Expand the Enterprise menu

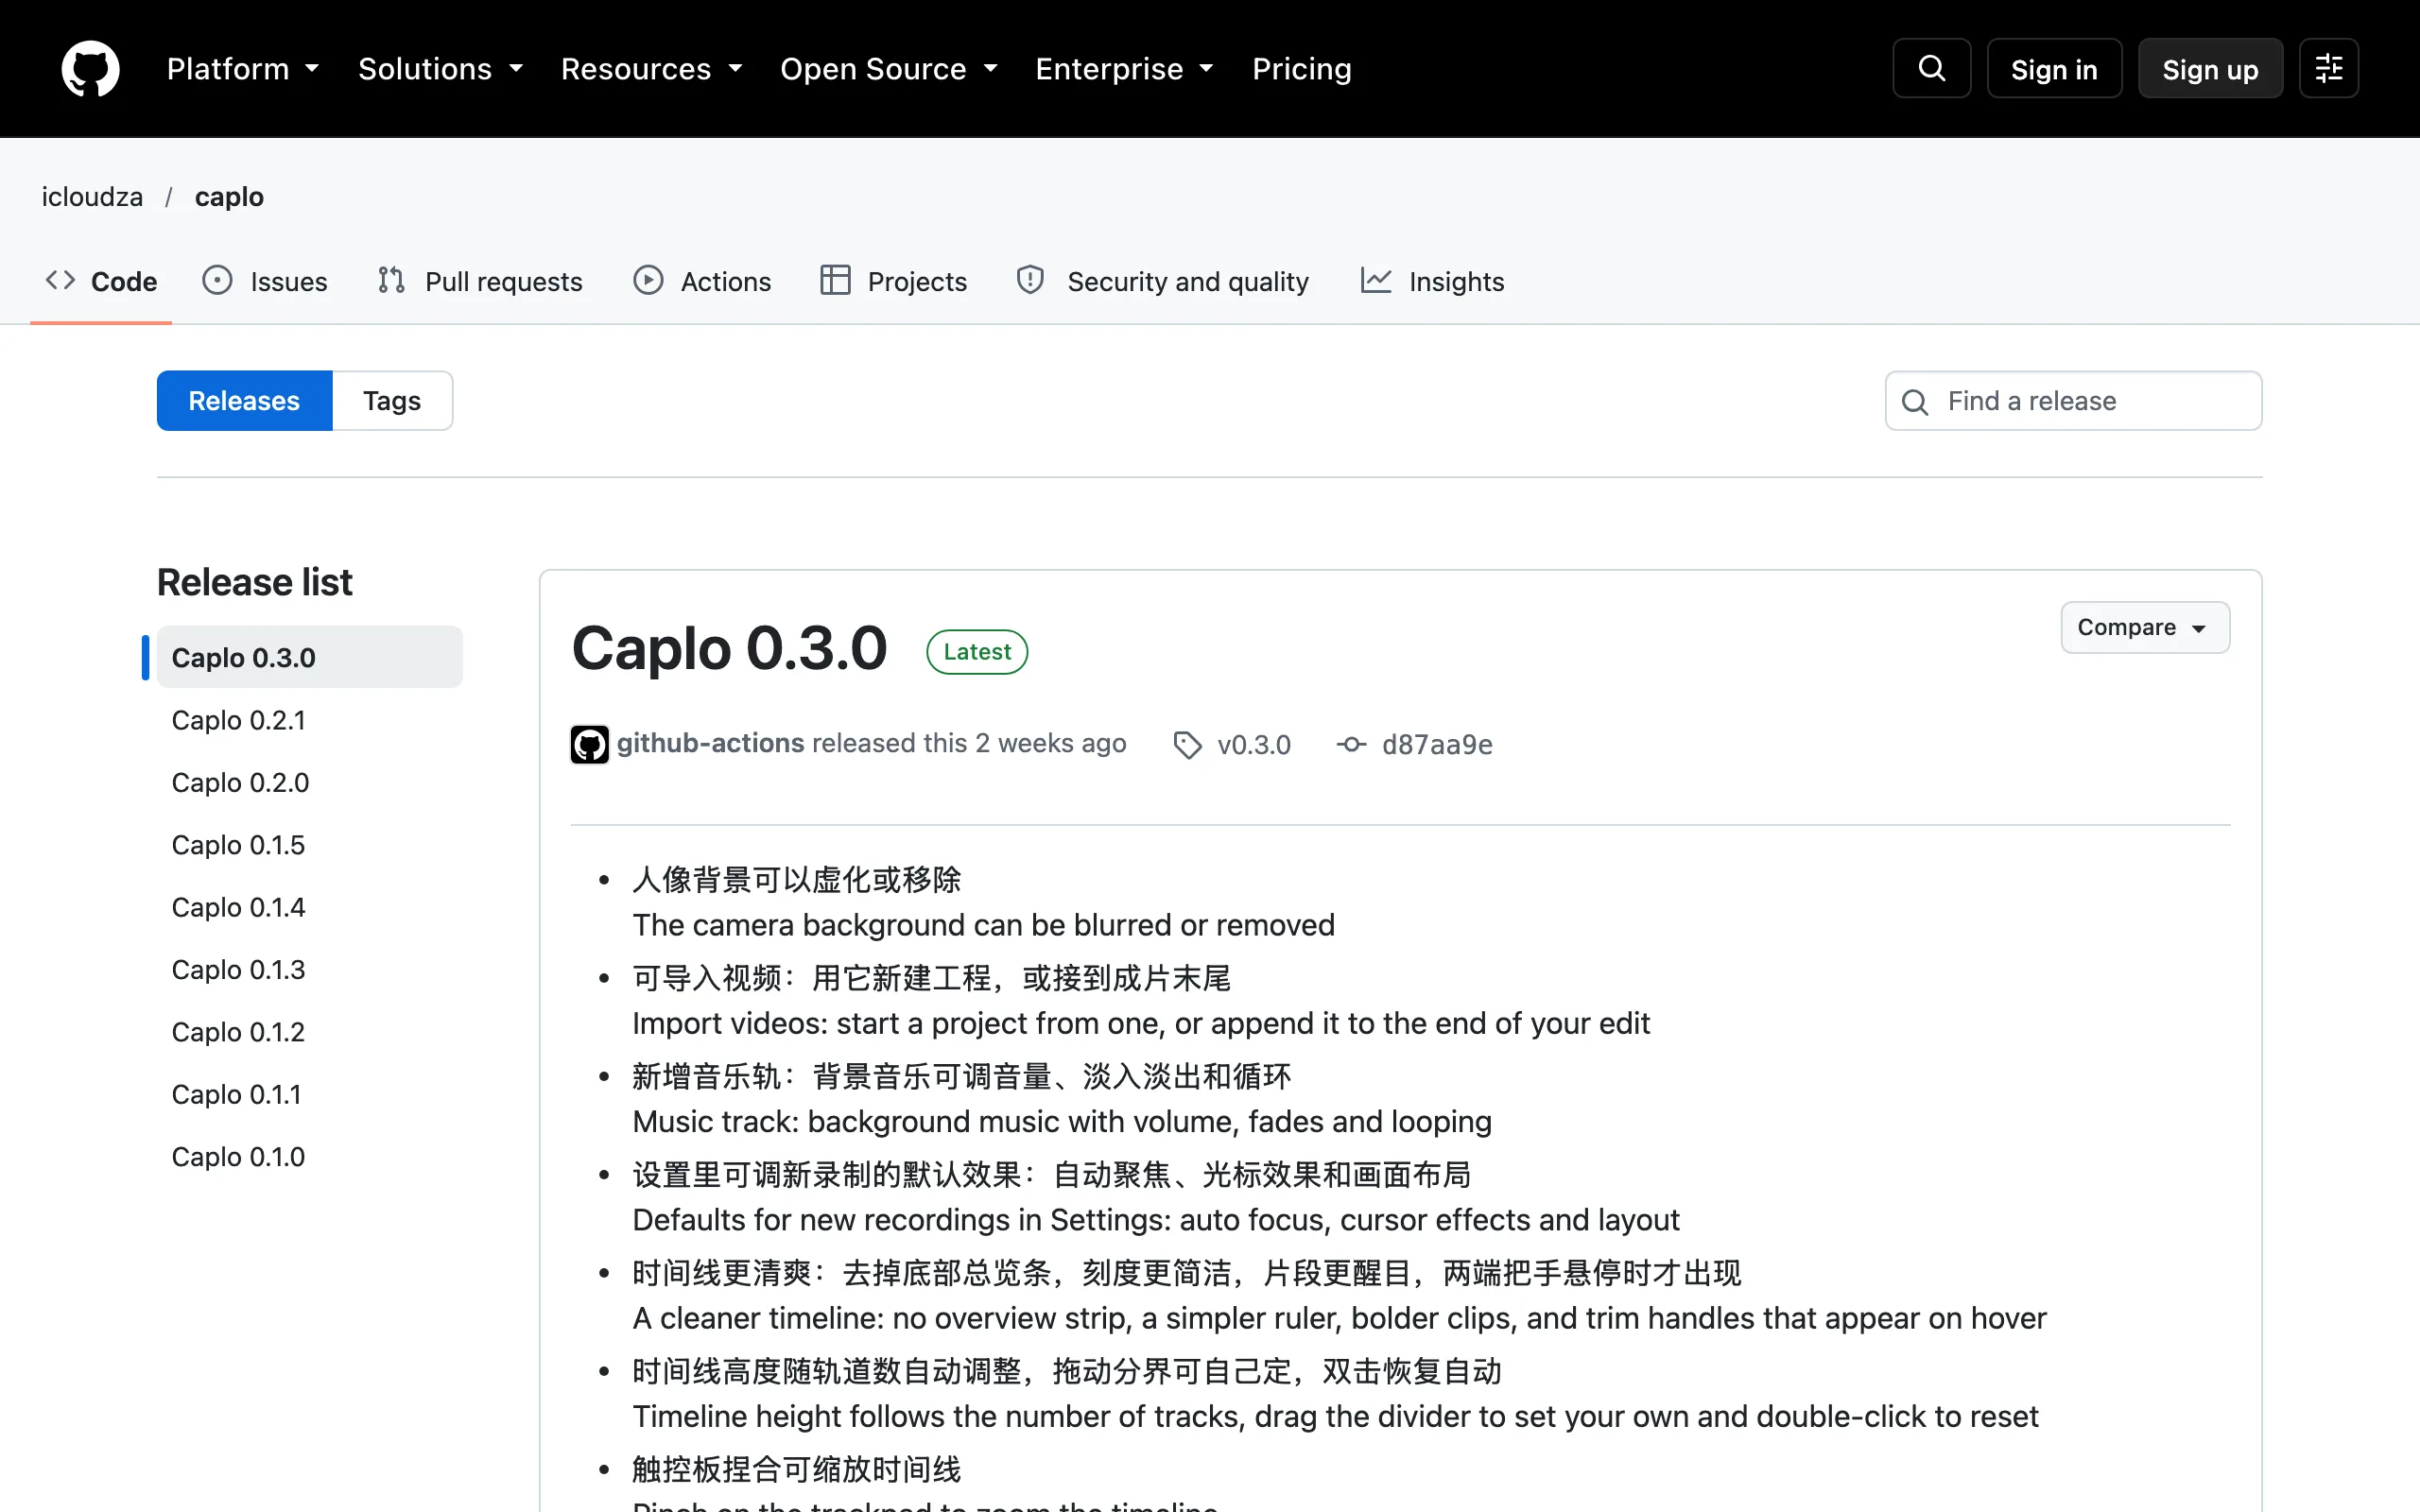(1125, 68)
